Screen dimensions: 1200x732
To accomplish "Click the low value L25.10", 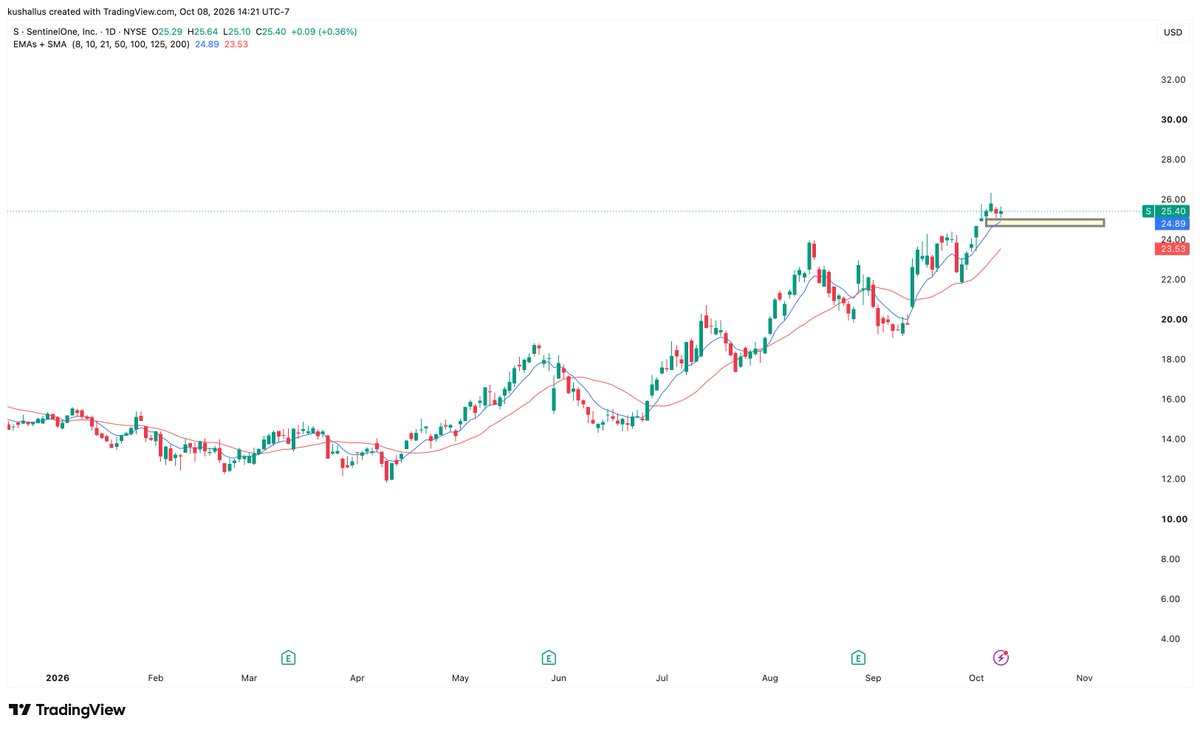I will pyautogui.click(x=238, y=32).
